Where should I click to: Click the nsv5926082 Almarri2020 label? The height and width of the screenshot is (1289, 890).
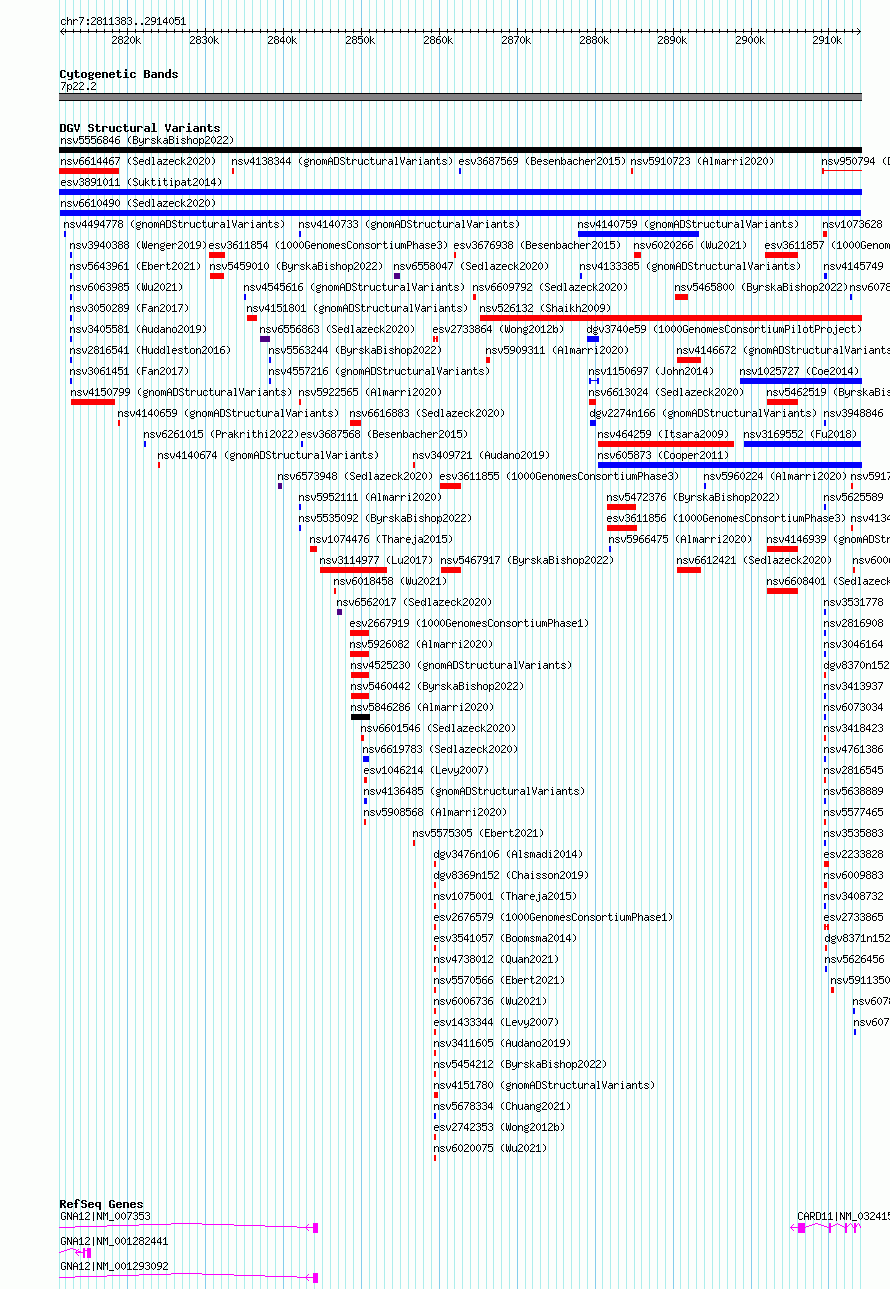(421, 644)
